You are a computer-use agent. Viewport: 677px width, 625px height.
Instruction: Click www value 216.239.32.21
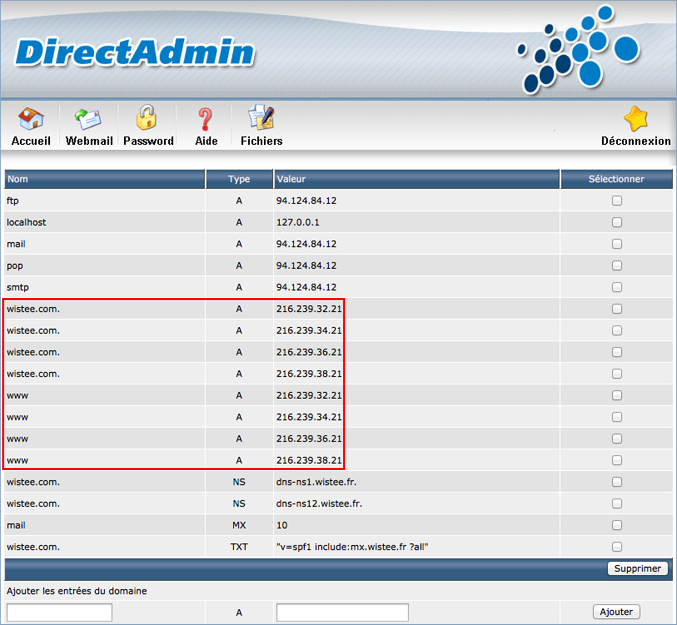pos(309,395)
